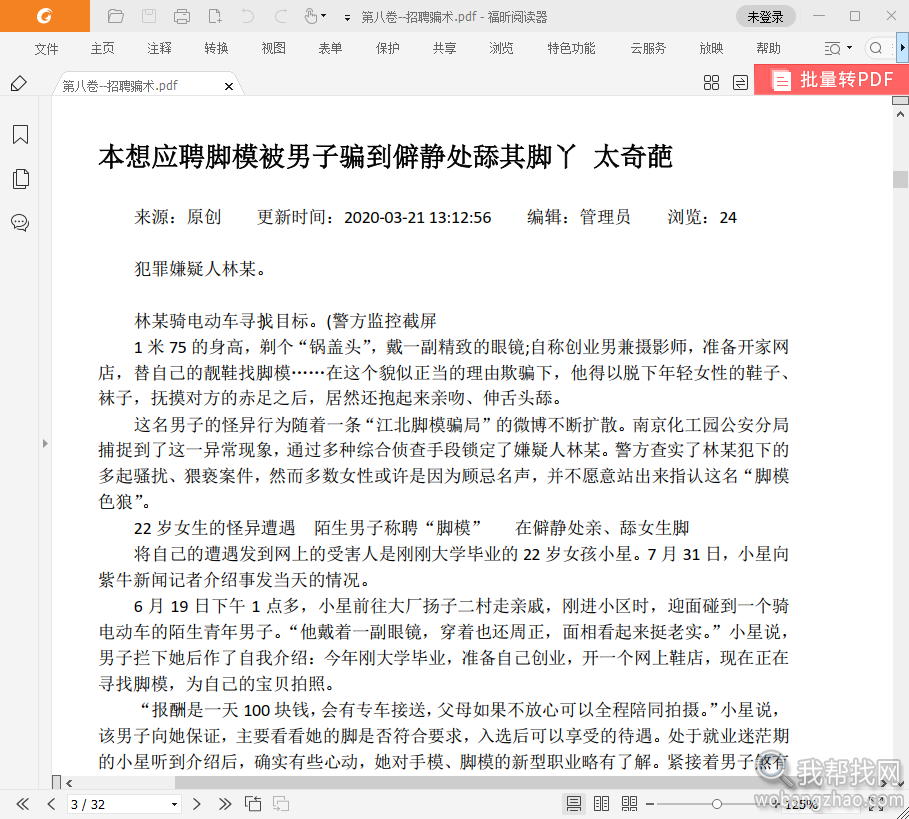Show the tab thumbnails grid view

[711, 82]
